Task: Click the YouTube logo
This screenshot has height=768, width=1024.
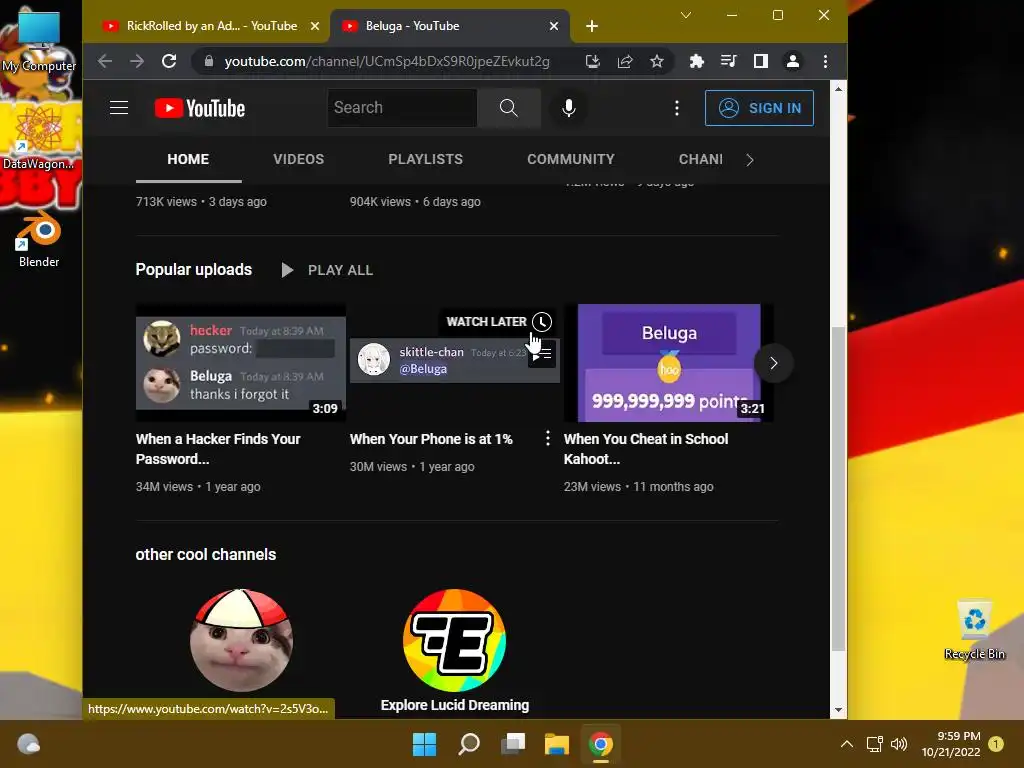Action: (200, 108)
